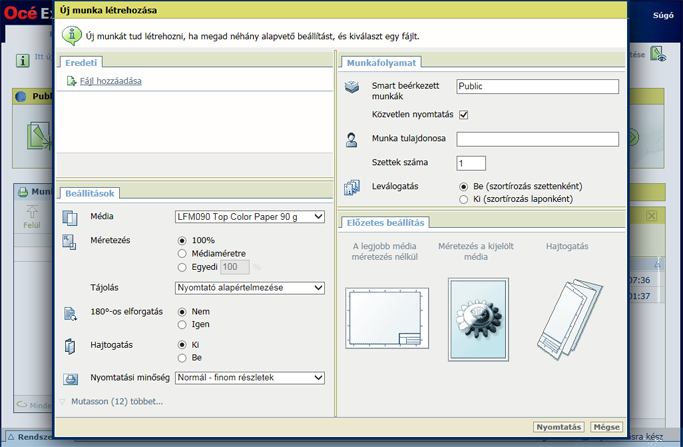Click the Munka tulajdonosa input field

click(538, 139)
